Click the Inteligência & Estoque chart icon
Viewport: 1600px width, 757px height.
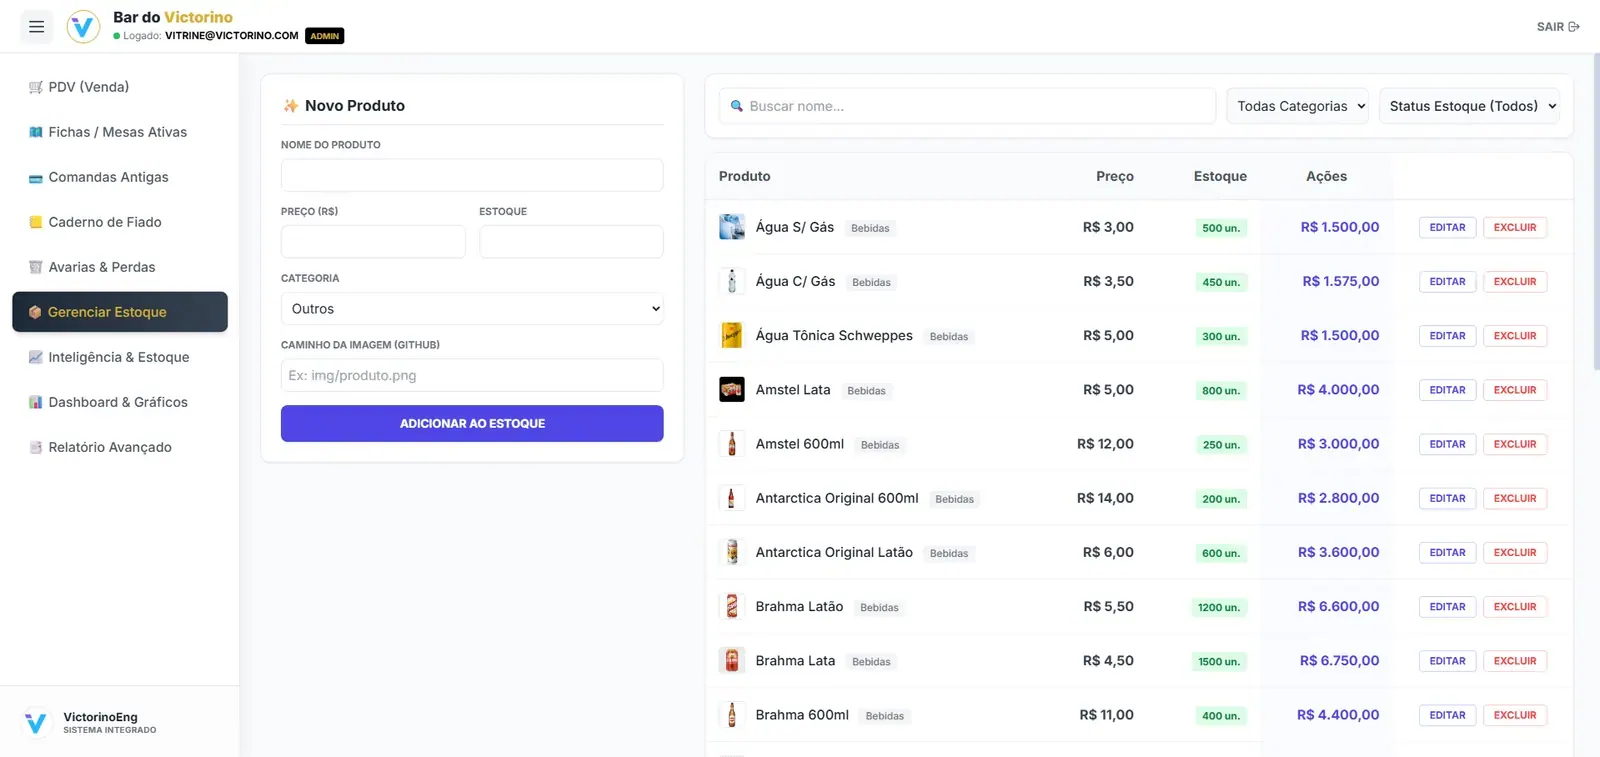pos(36,357)
